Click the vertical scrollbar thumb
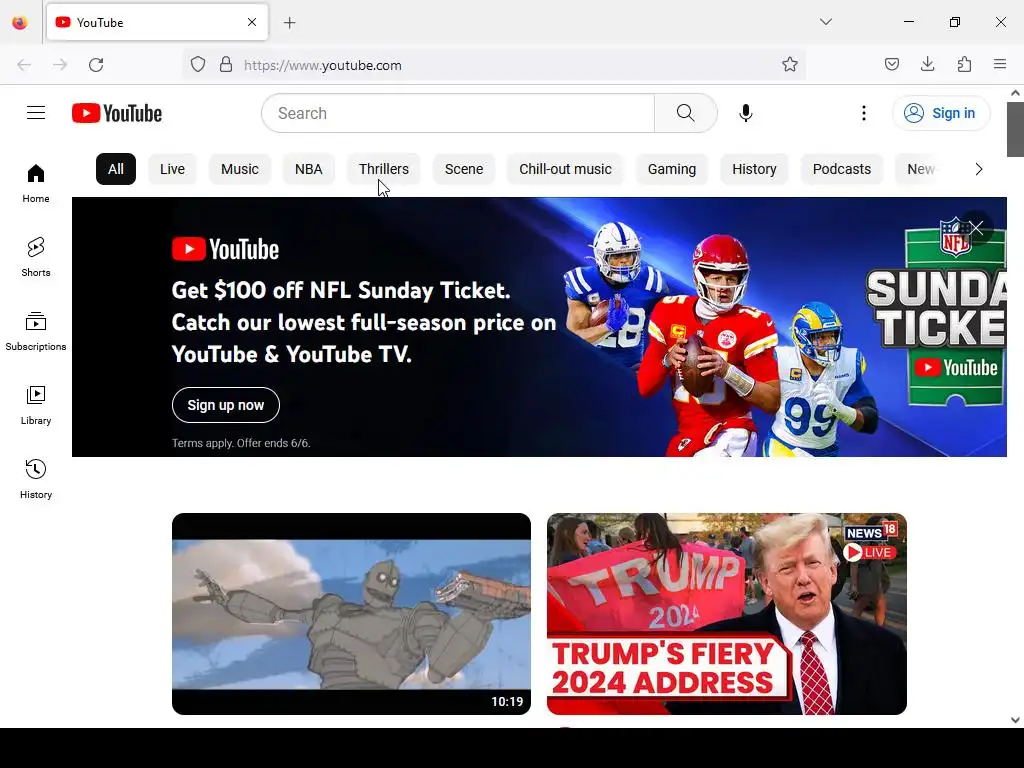 (1015, 129)
